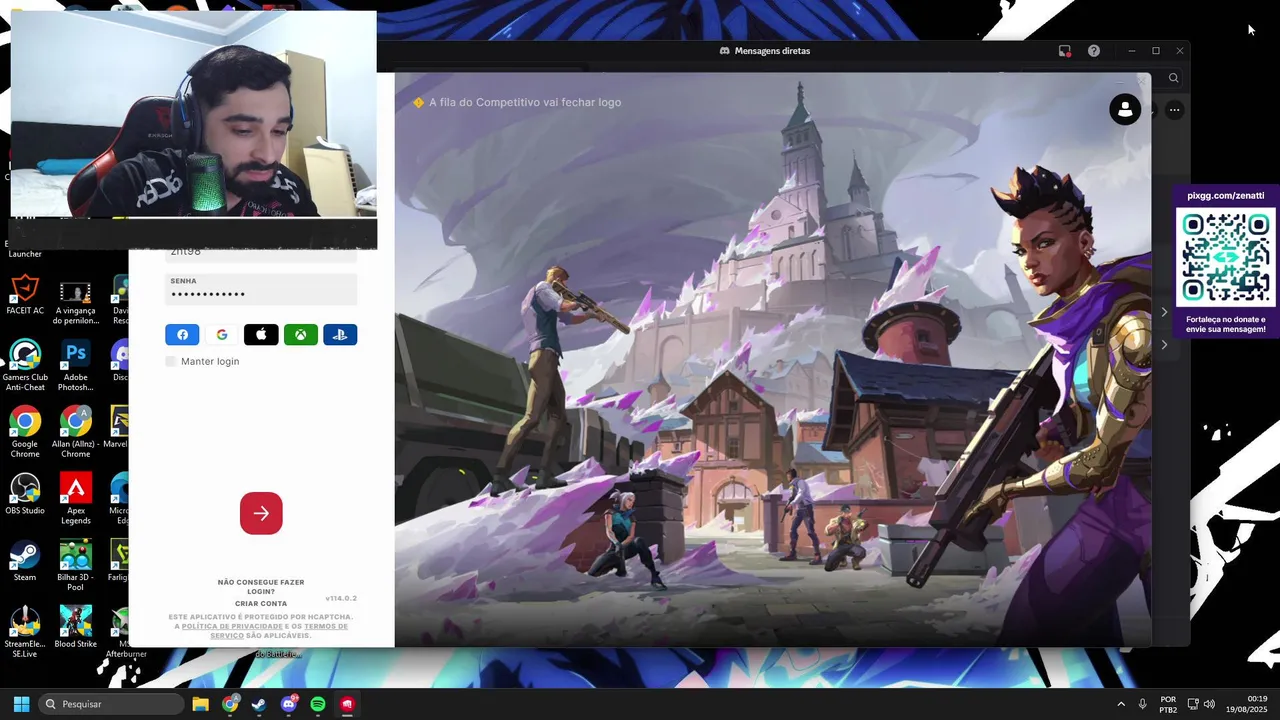This screenshot has height=720, width=1280.
Task: Open the Riot account profile icon
Action: pos(1125,109)
